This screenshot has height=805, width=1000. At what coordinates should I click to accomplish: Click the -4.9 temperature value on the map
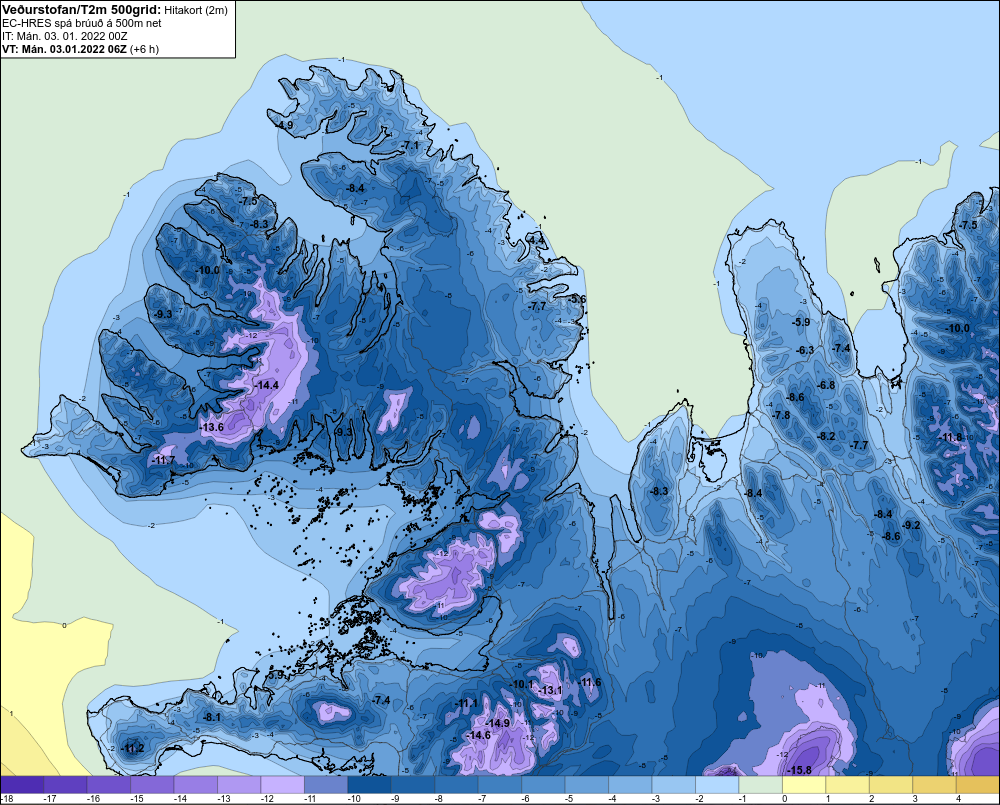pos(284,126)
